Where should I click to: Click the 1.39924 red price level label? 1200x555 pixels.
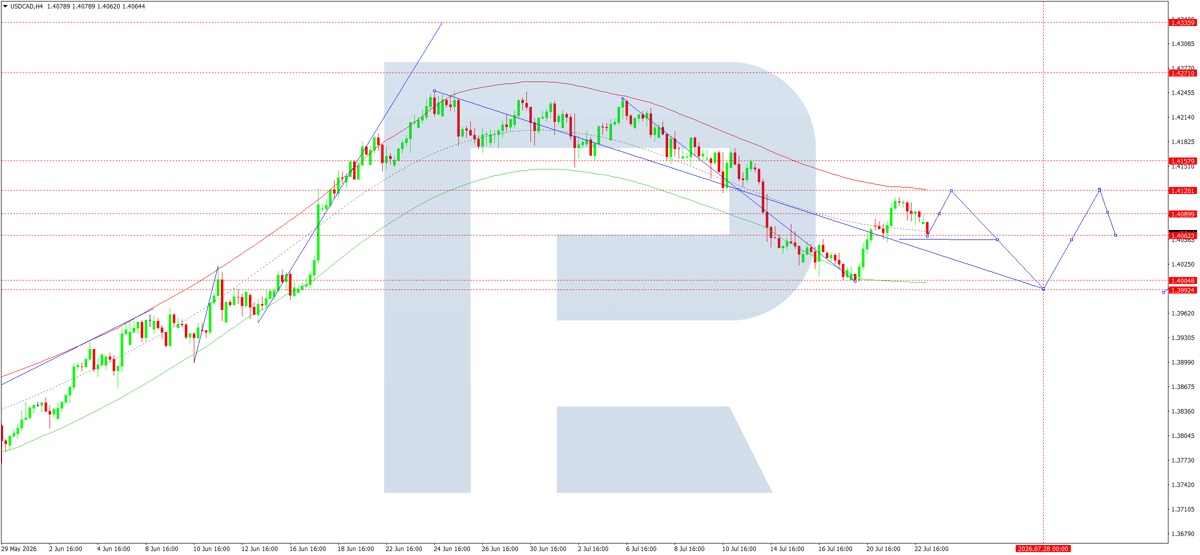coord(1184,290)
